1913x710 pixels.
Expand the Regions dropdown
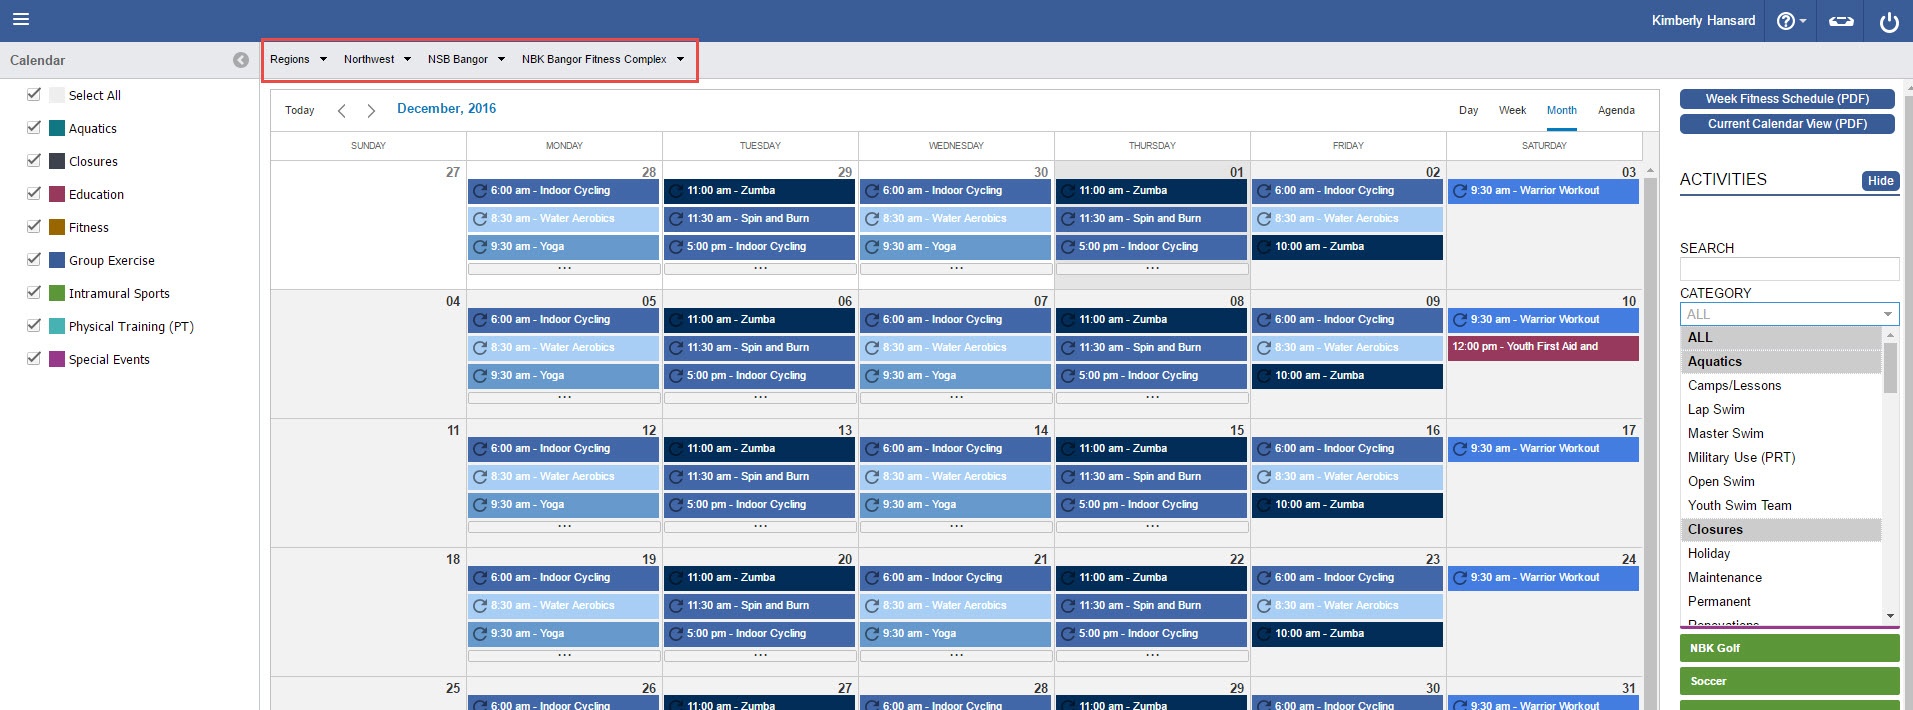[298, 59]
